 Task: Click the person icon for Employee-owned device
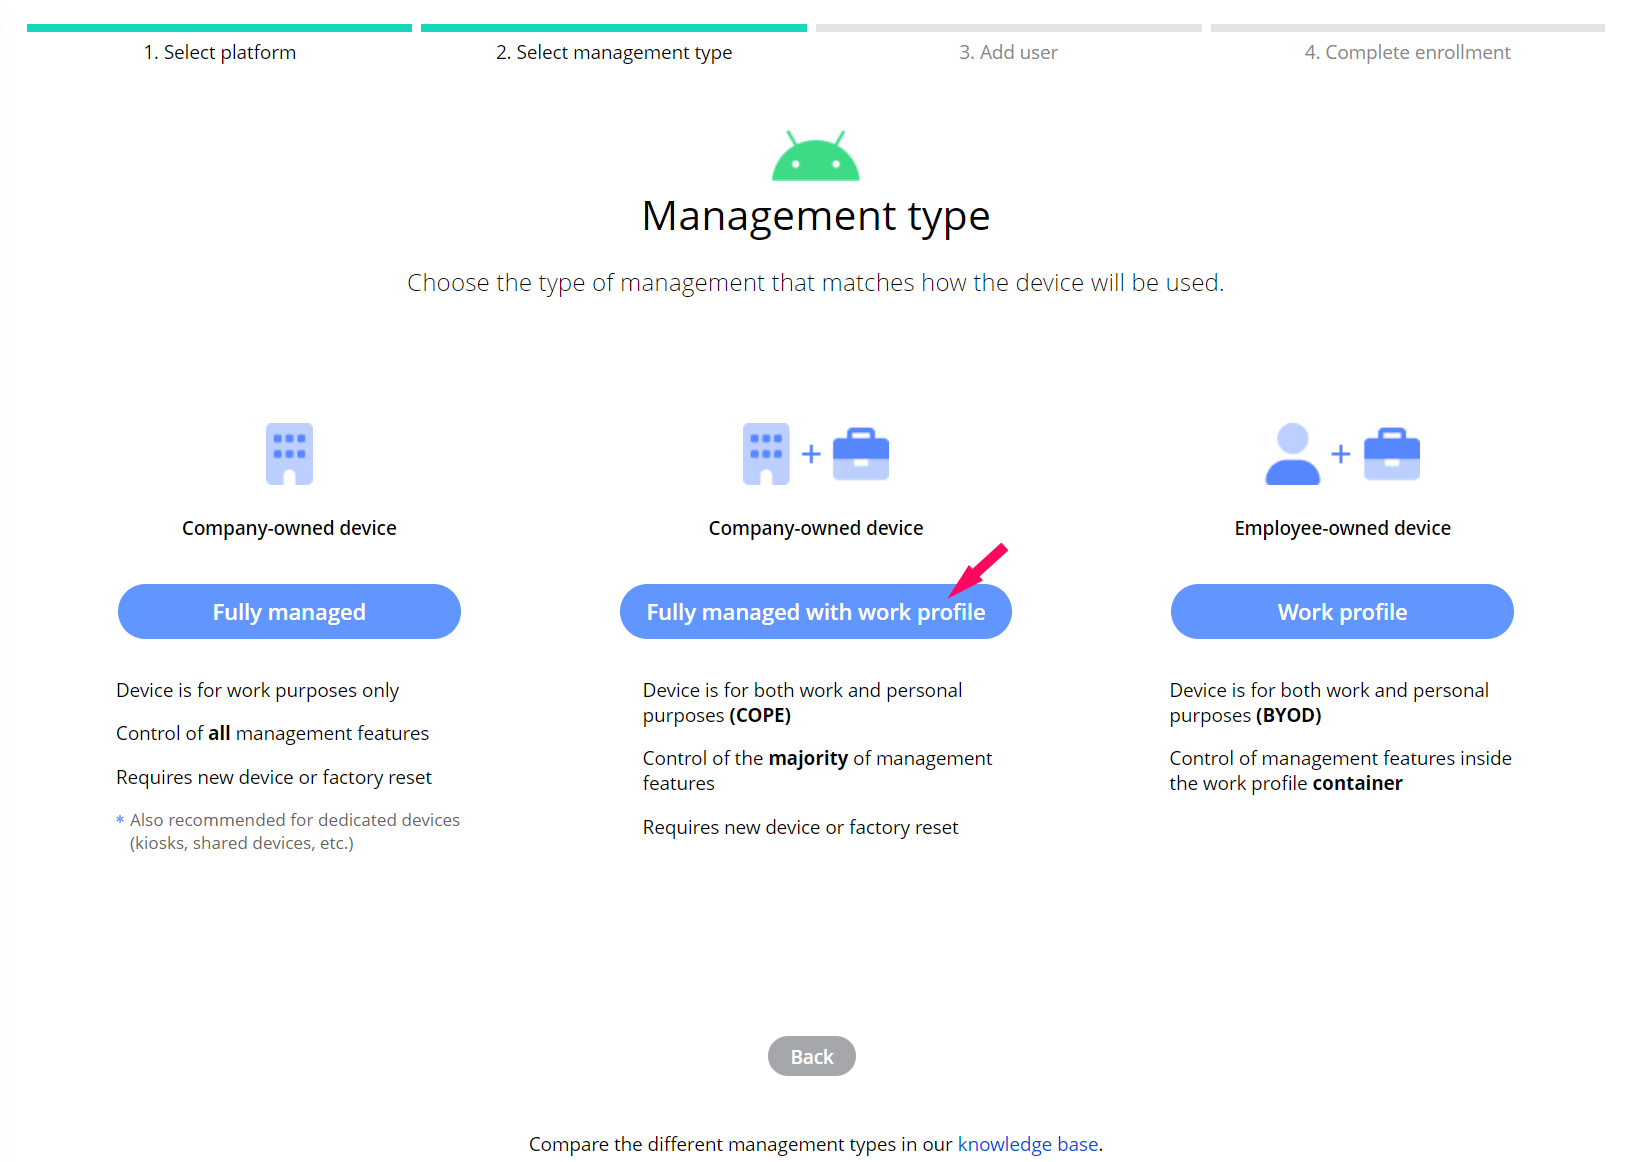click(x=1293, y=454)
